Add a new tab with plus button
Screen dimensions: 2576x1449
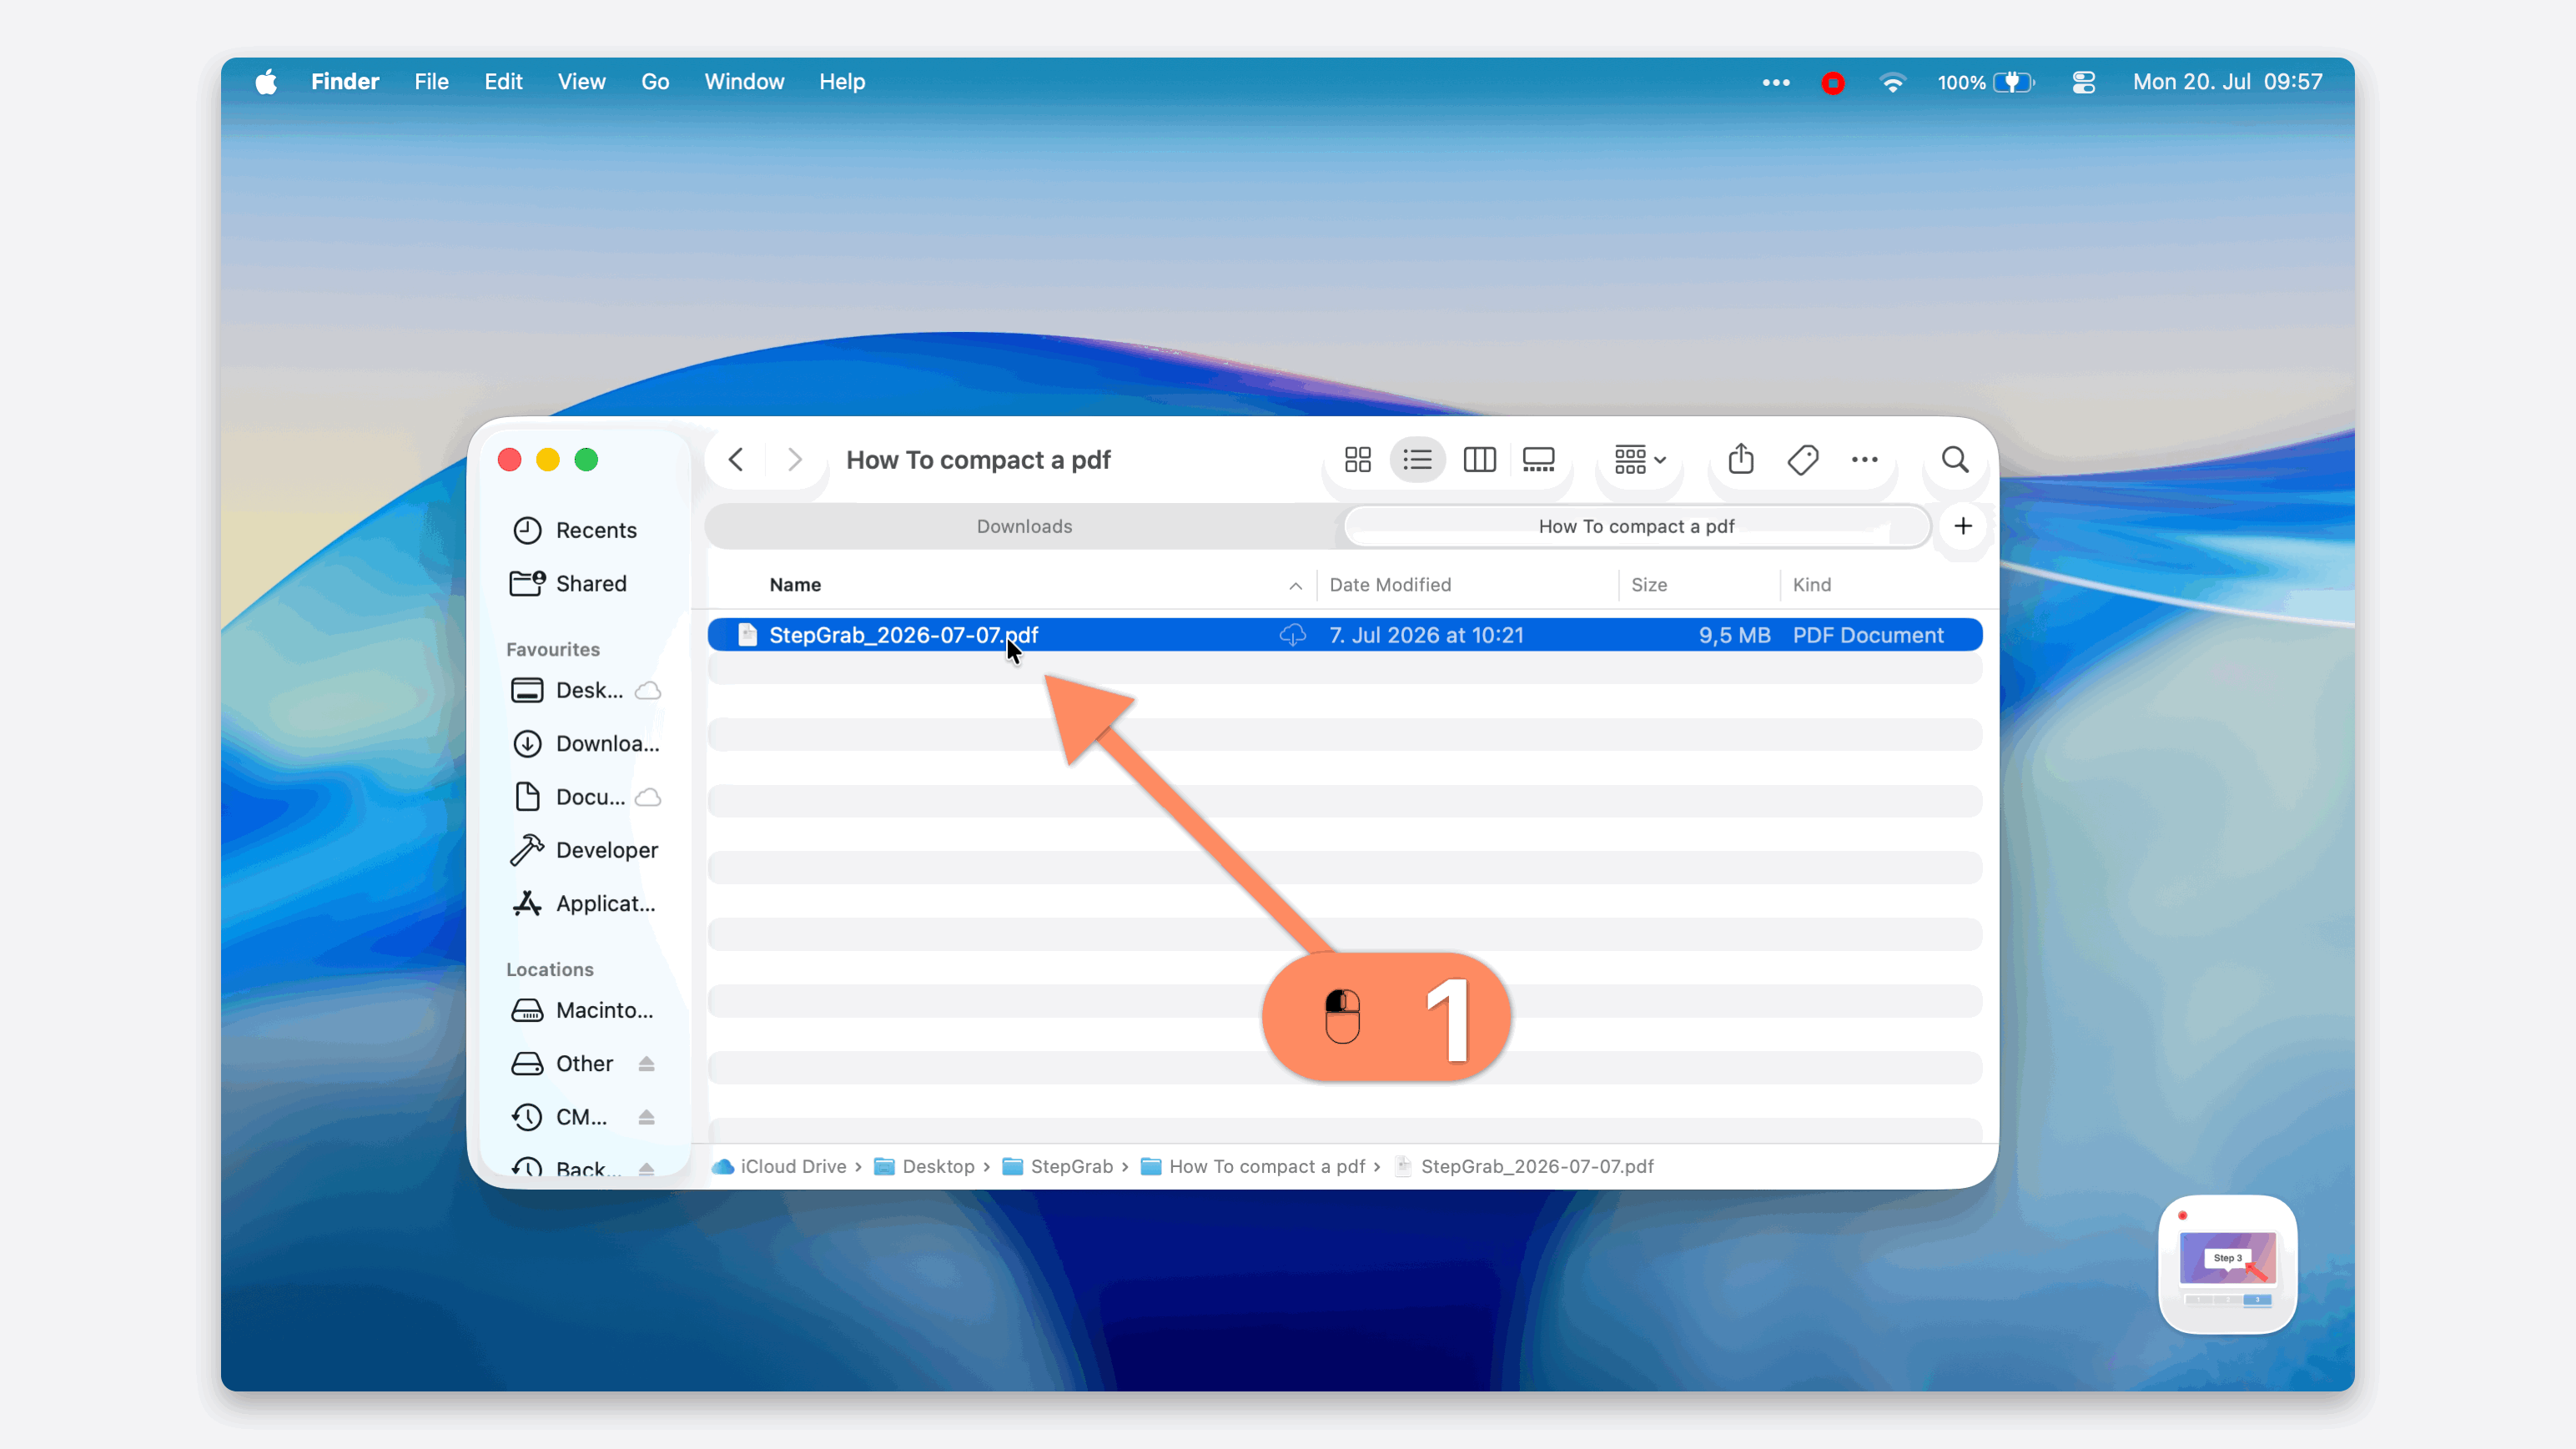[1963, 526]
